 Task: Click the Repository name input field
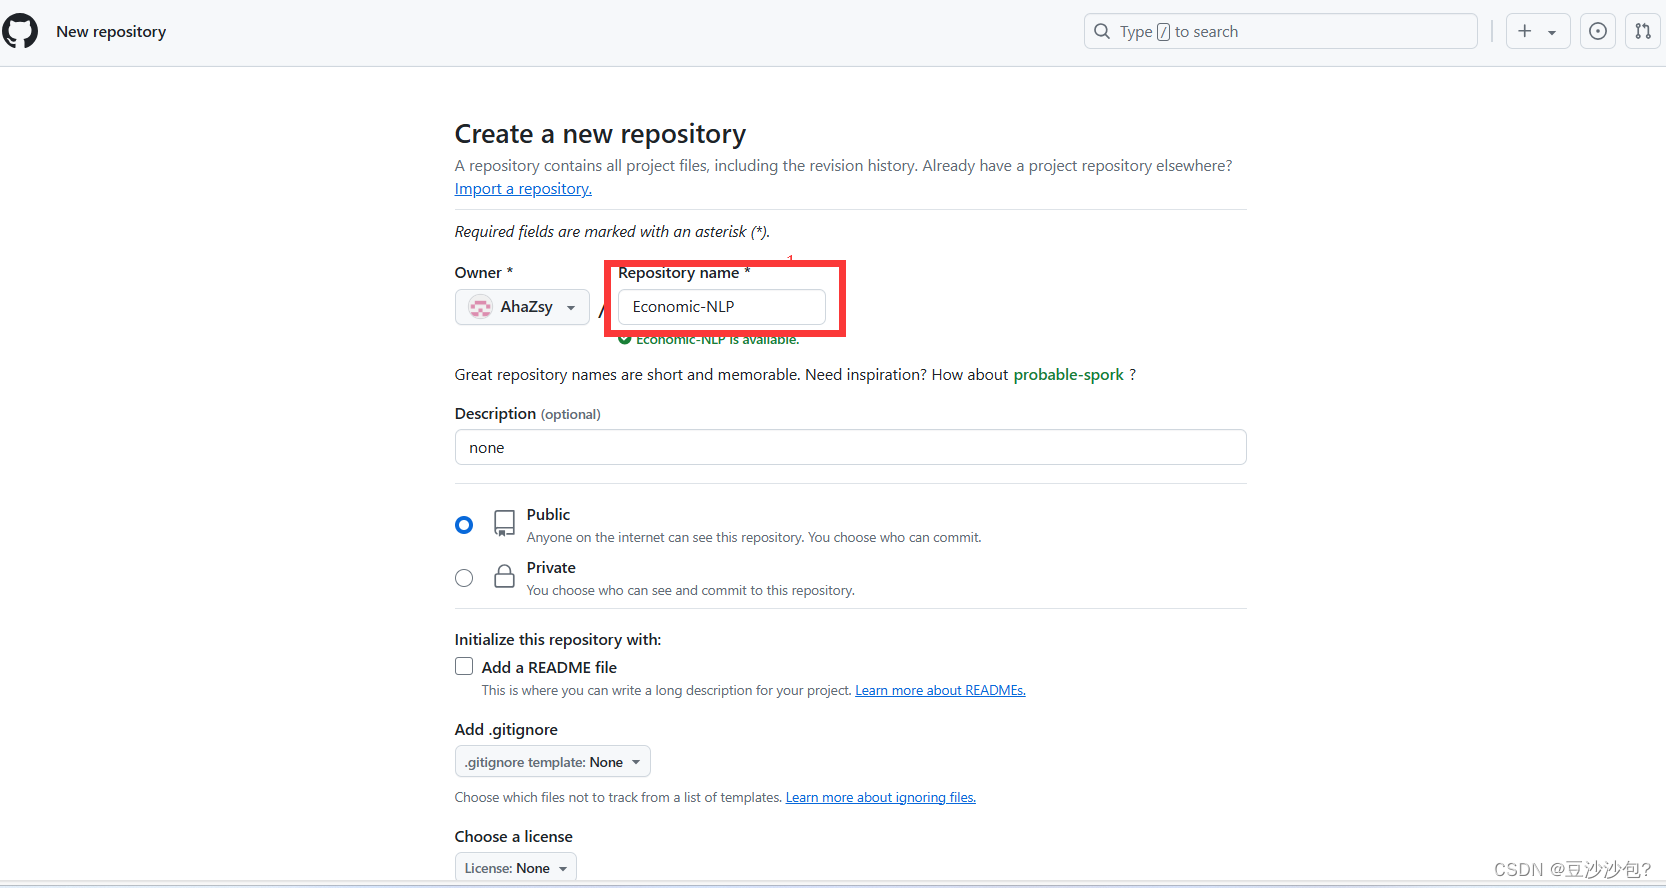tap(722, 307)
